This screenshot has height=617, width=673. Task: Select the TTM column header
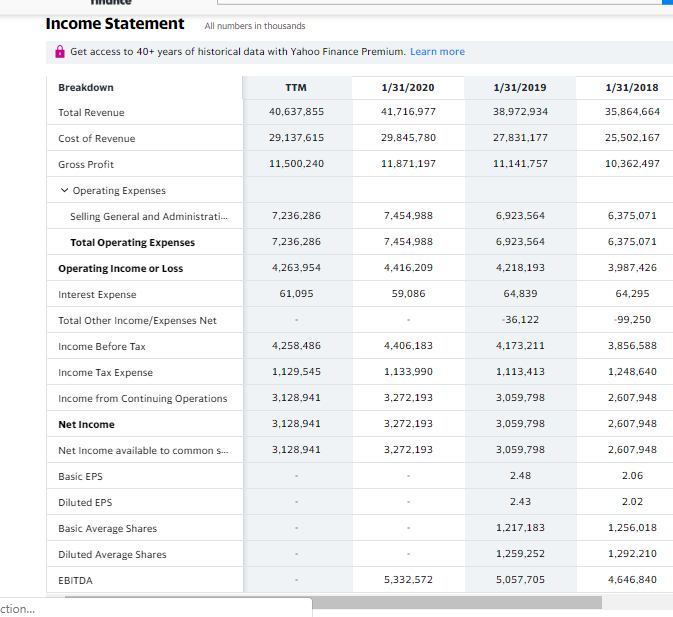296,88
